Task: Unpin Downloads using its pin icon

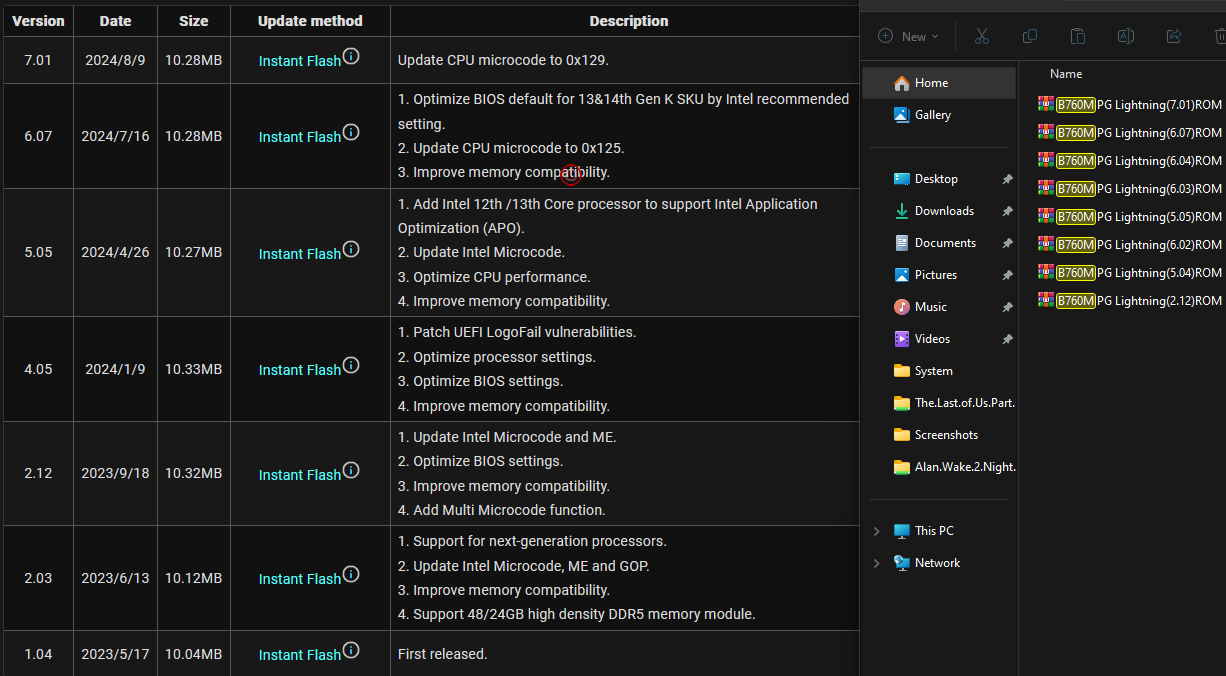Action: point(1007,211)
